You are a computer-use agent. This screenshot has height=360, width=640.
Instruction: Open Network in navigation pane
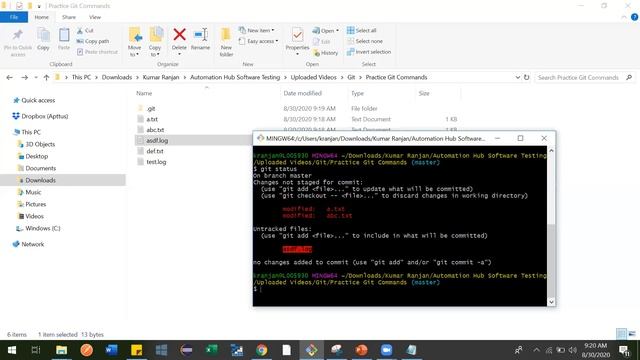(x=32, y=244)
